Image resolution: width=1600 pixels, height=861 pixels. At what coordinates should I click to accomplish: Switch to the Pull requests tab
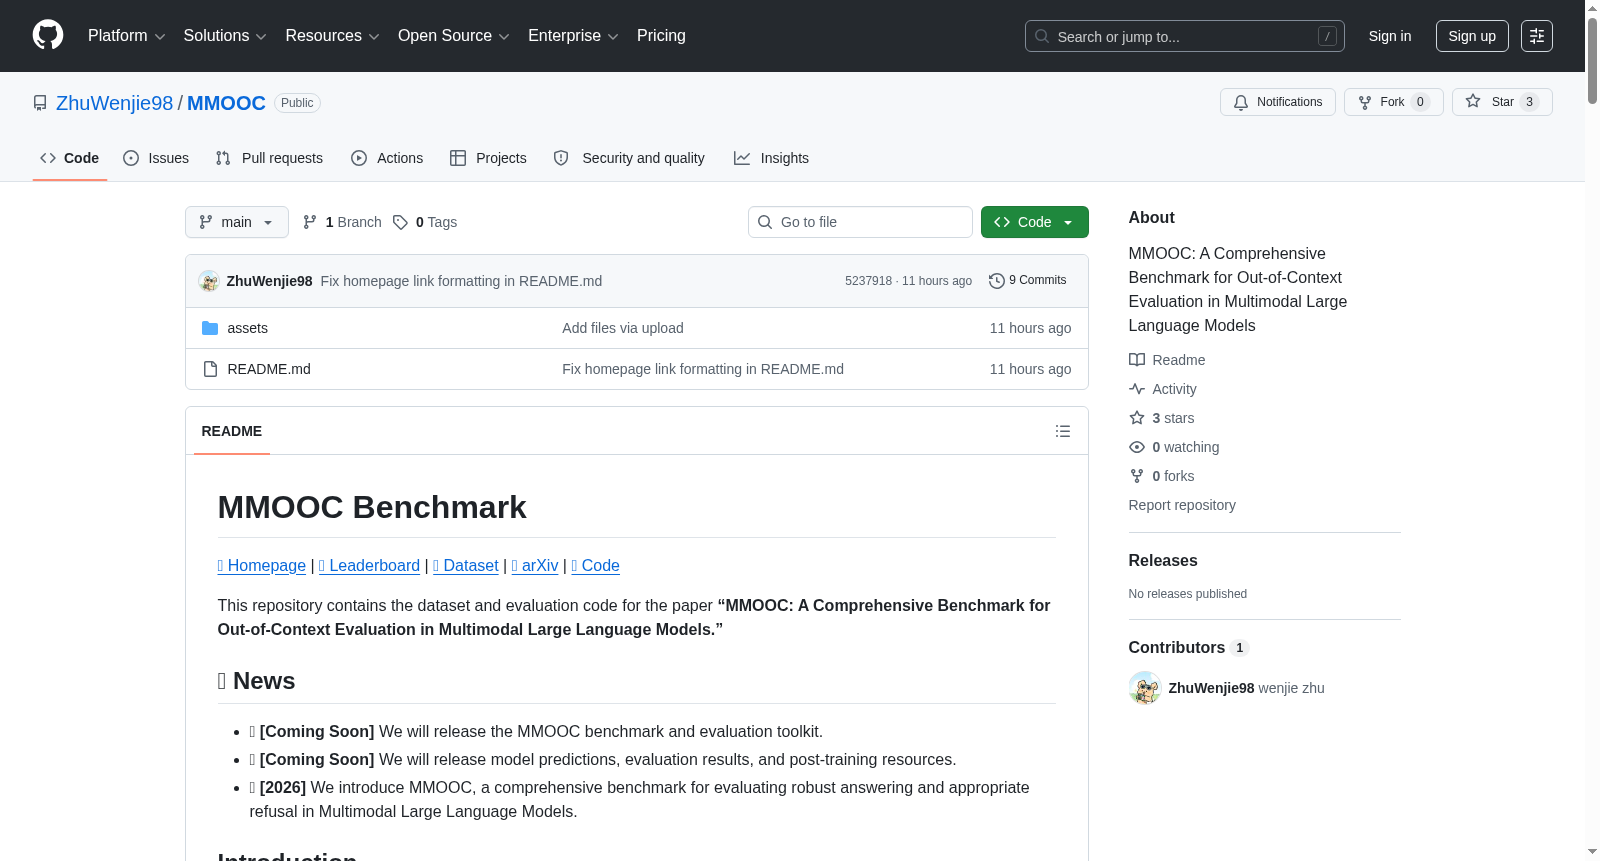[x=269, y=158]
